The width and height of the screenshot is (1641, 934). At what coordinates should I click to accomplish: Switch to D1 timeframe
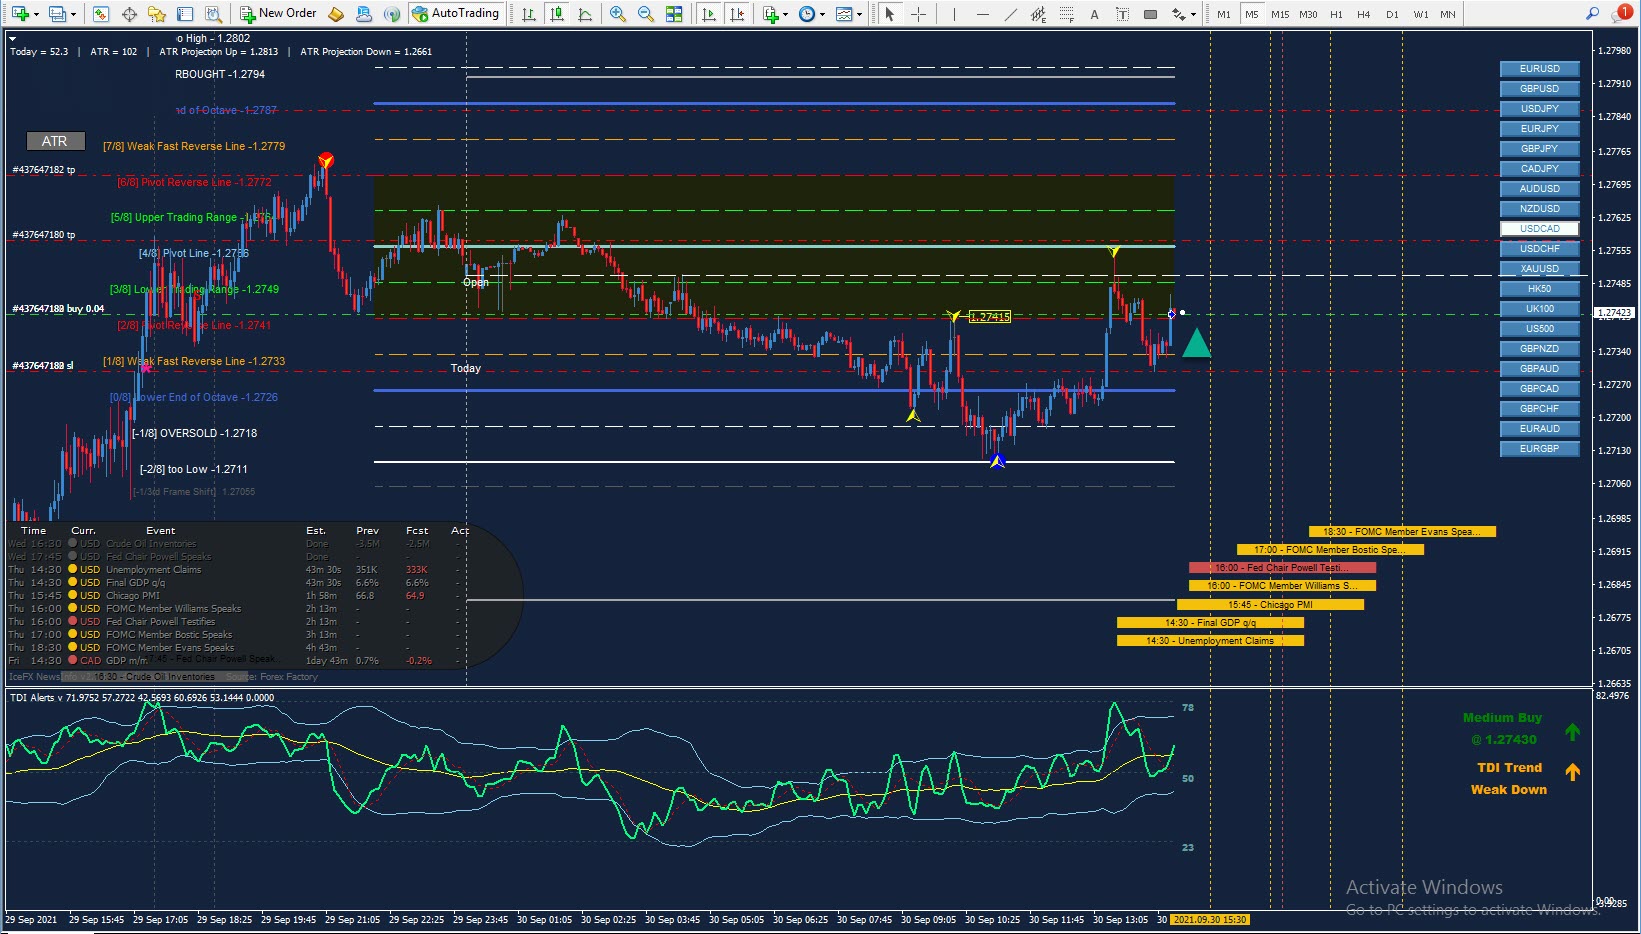point(1392,14)
